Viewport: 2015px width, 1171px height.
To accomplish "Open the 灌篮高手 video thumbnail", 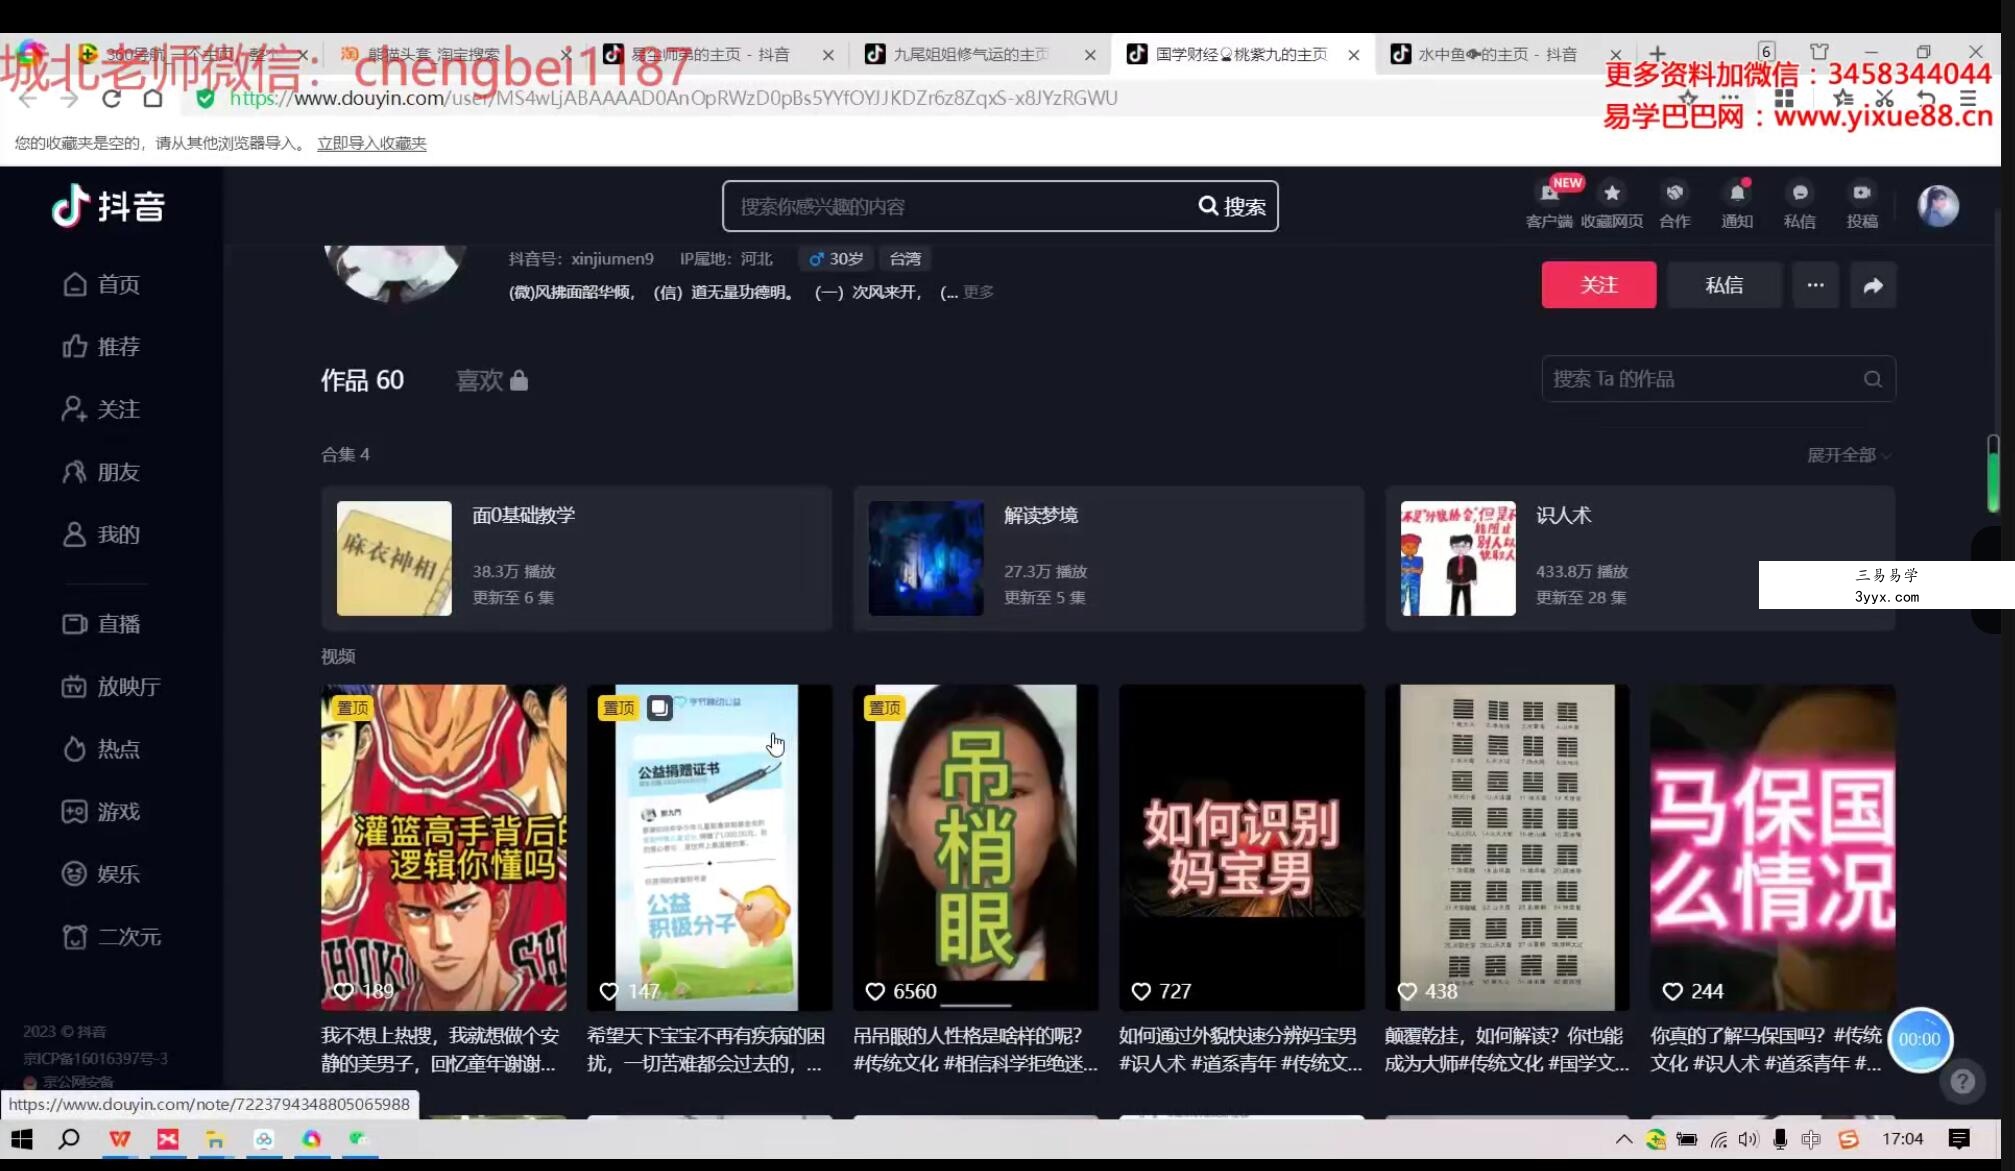I will 443,847.
